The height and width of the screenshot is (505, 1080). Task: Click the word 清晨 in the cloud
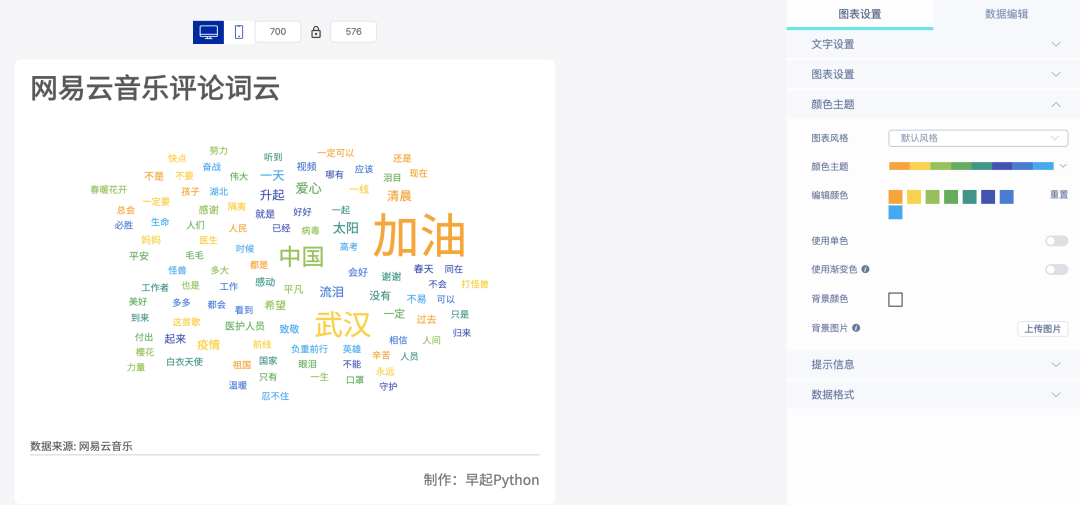pos(399,196)
